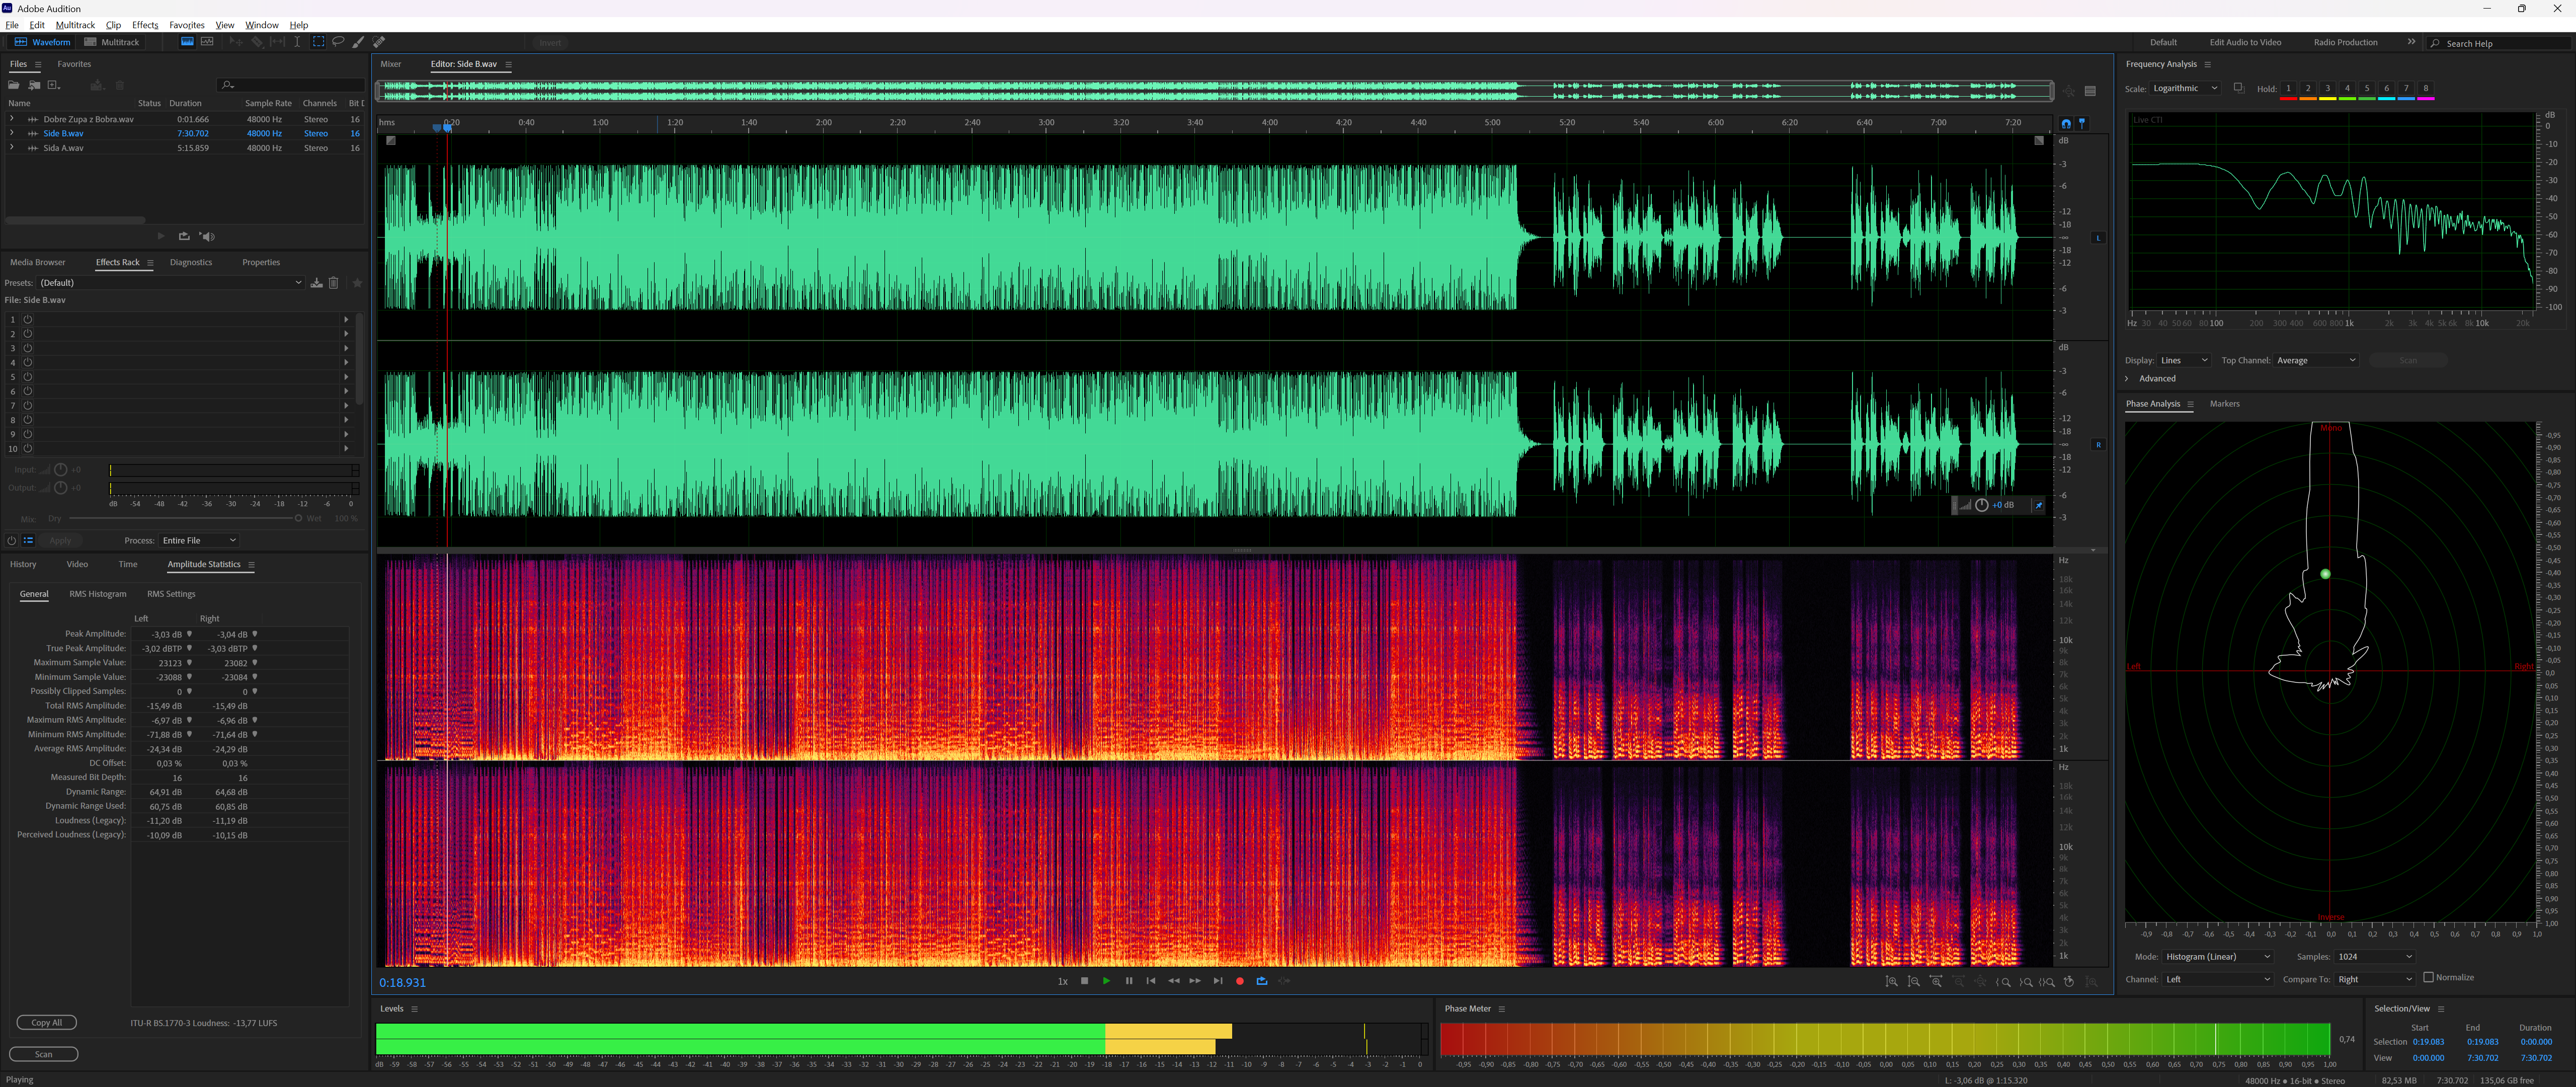Click the Zoom In Amplitude icon

click(x=1891, y=982)
